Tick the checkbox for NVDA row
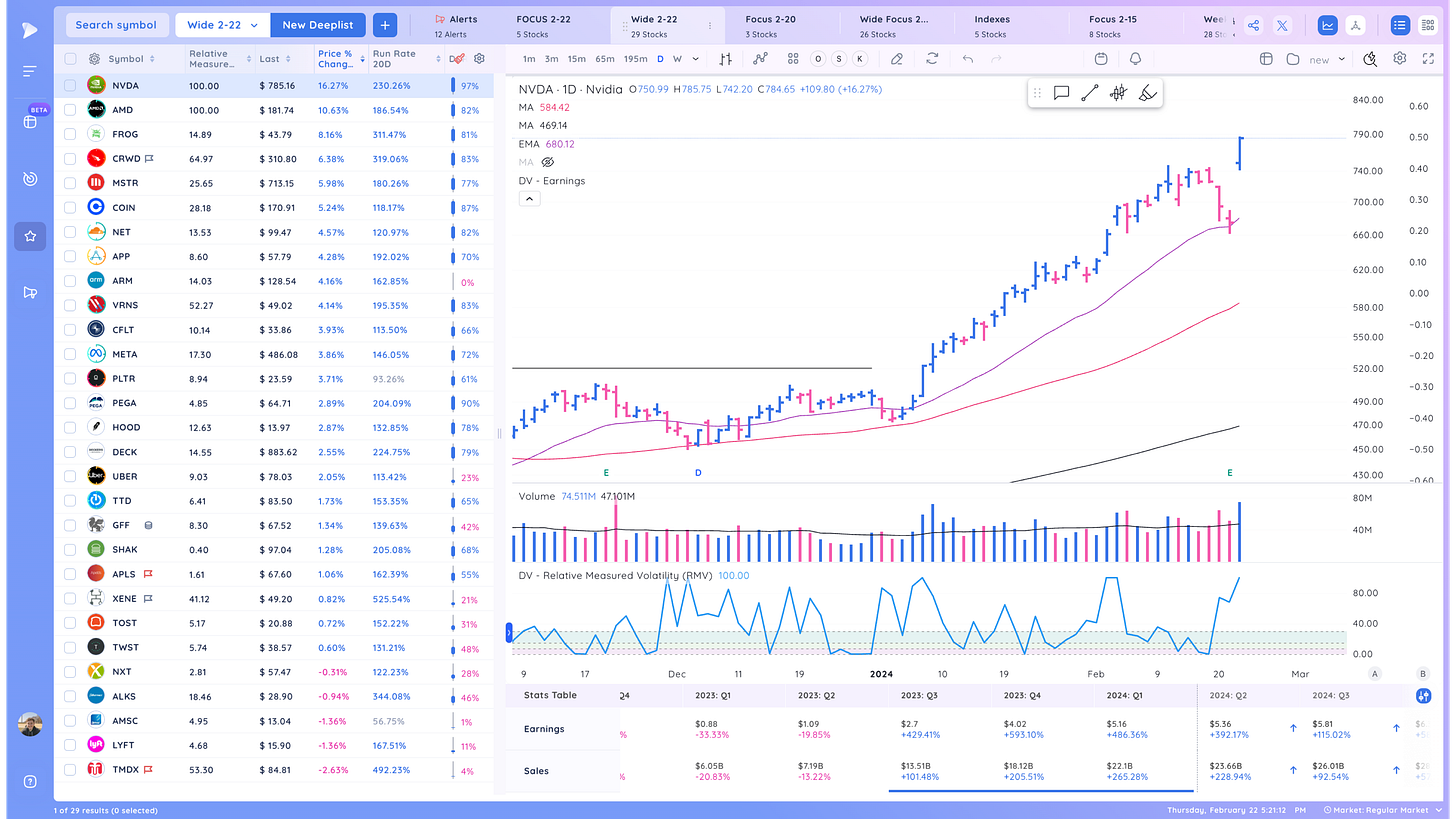This screenshot has width=1456, height=819. [x=70, y=86]
